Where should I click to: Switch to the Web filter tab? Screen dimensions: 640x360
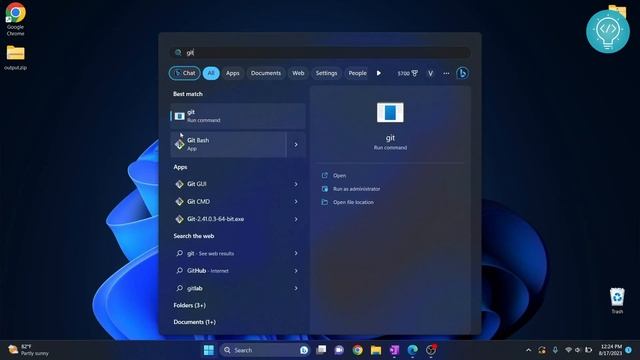pos(298,73)
